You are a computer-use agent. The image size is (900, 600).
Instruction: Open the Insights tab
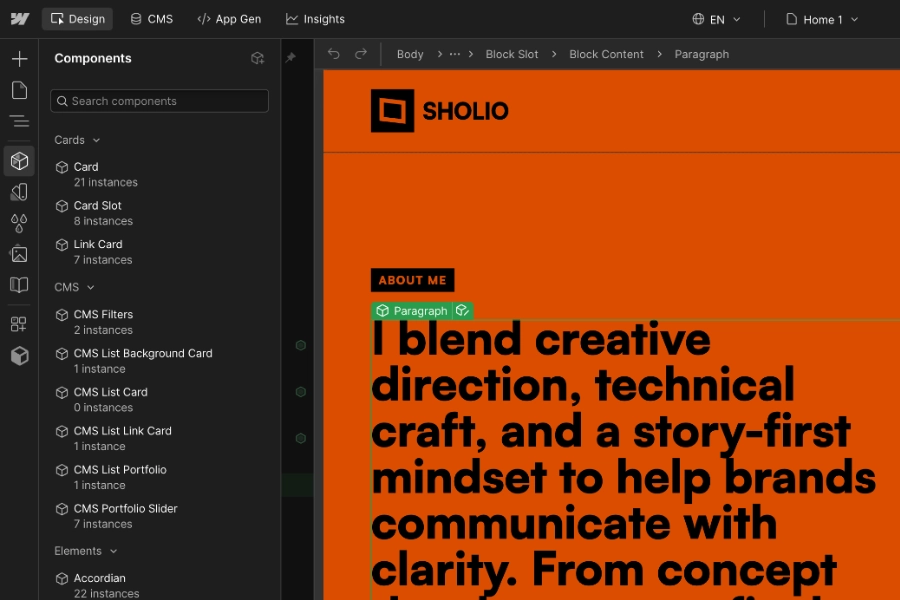[315, 18]
